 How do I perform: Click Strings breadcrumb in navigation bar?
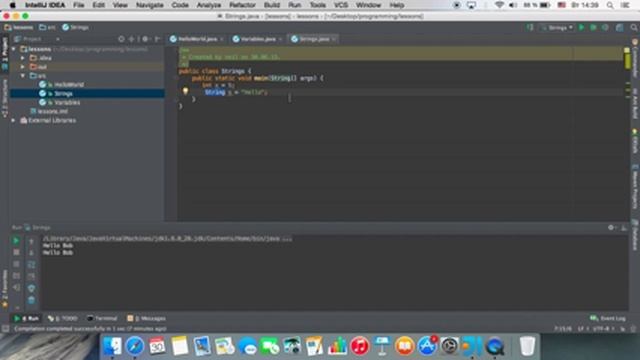coord(76,27)
